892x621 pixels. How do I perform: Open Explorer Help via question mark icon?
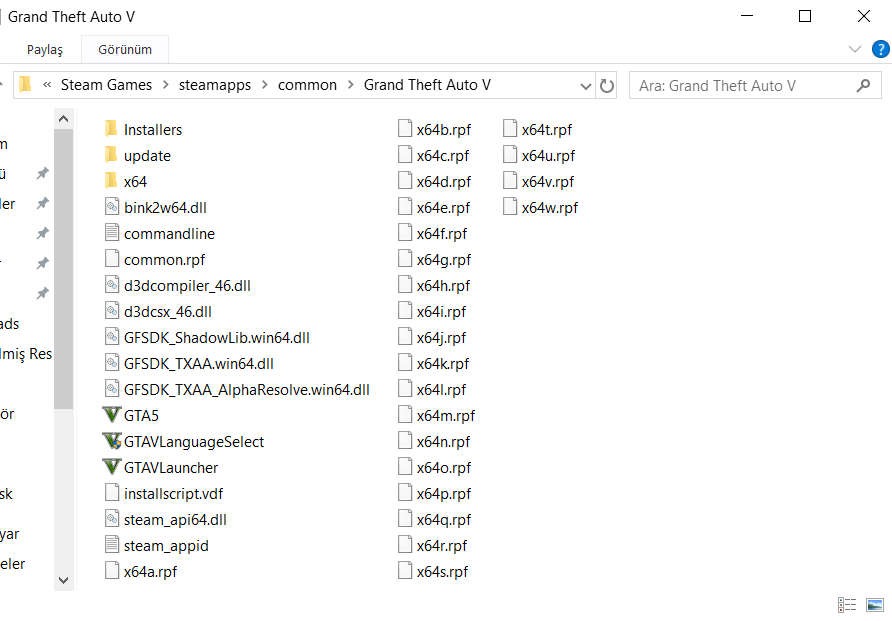(880, 48)
